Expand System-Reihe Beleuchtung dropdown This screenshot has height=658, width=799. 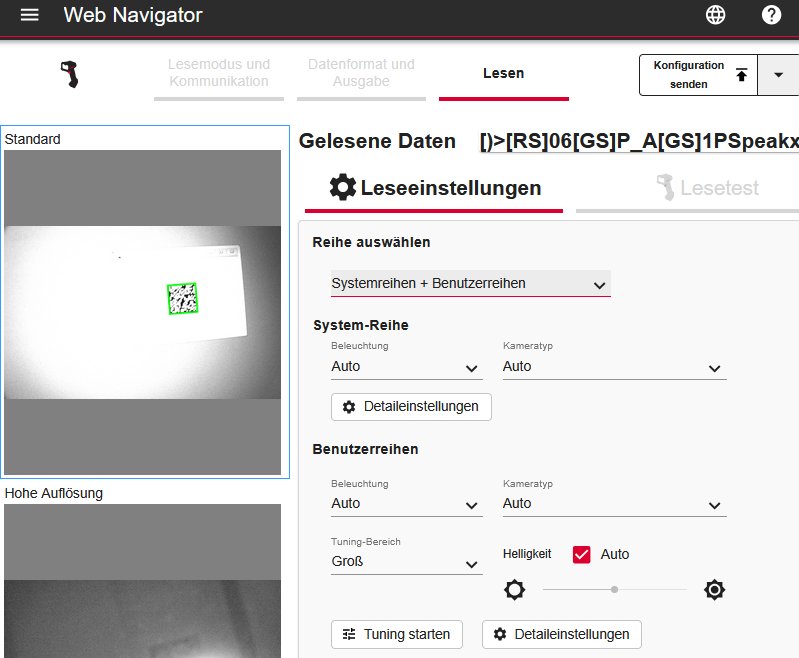click(x=406, y=367)
